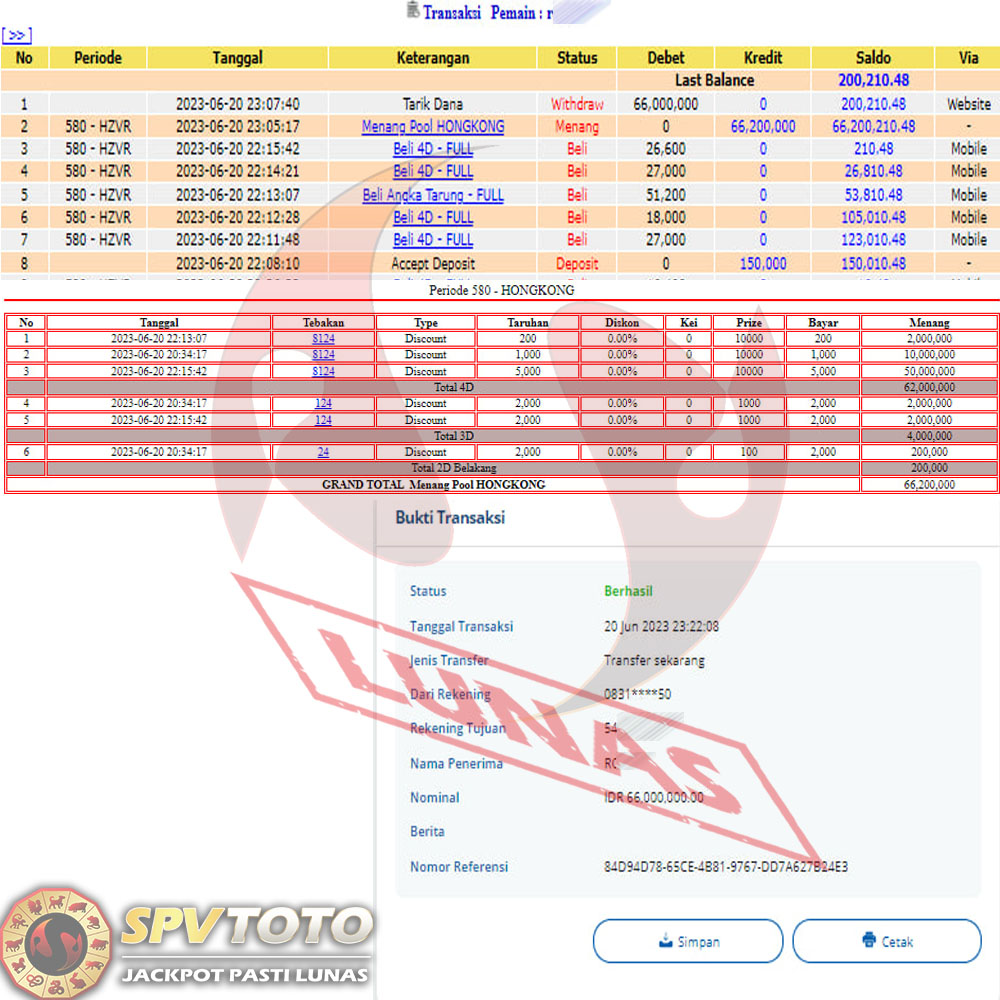Viewport: 1000px width, 1000px height.
Task: Click tebakan 124 in row 4
Action: [x=323, y=403]
